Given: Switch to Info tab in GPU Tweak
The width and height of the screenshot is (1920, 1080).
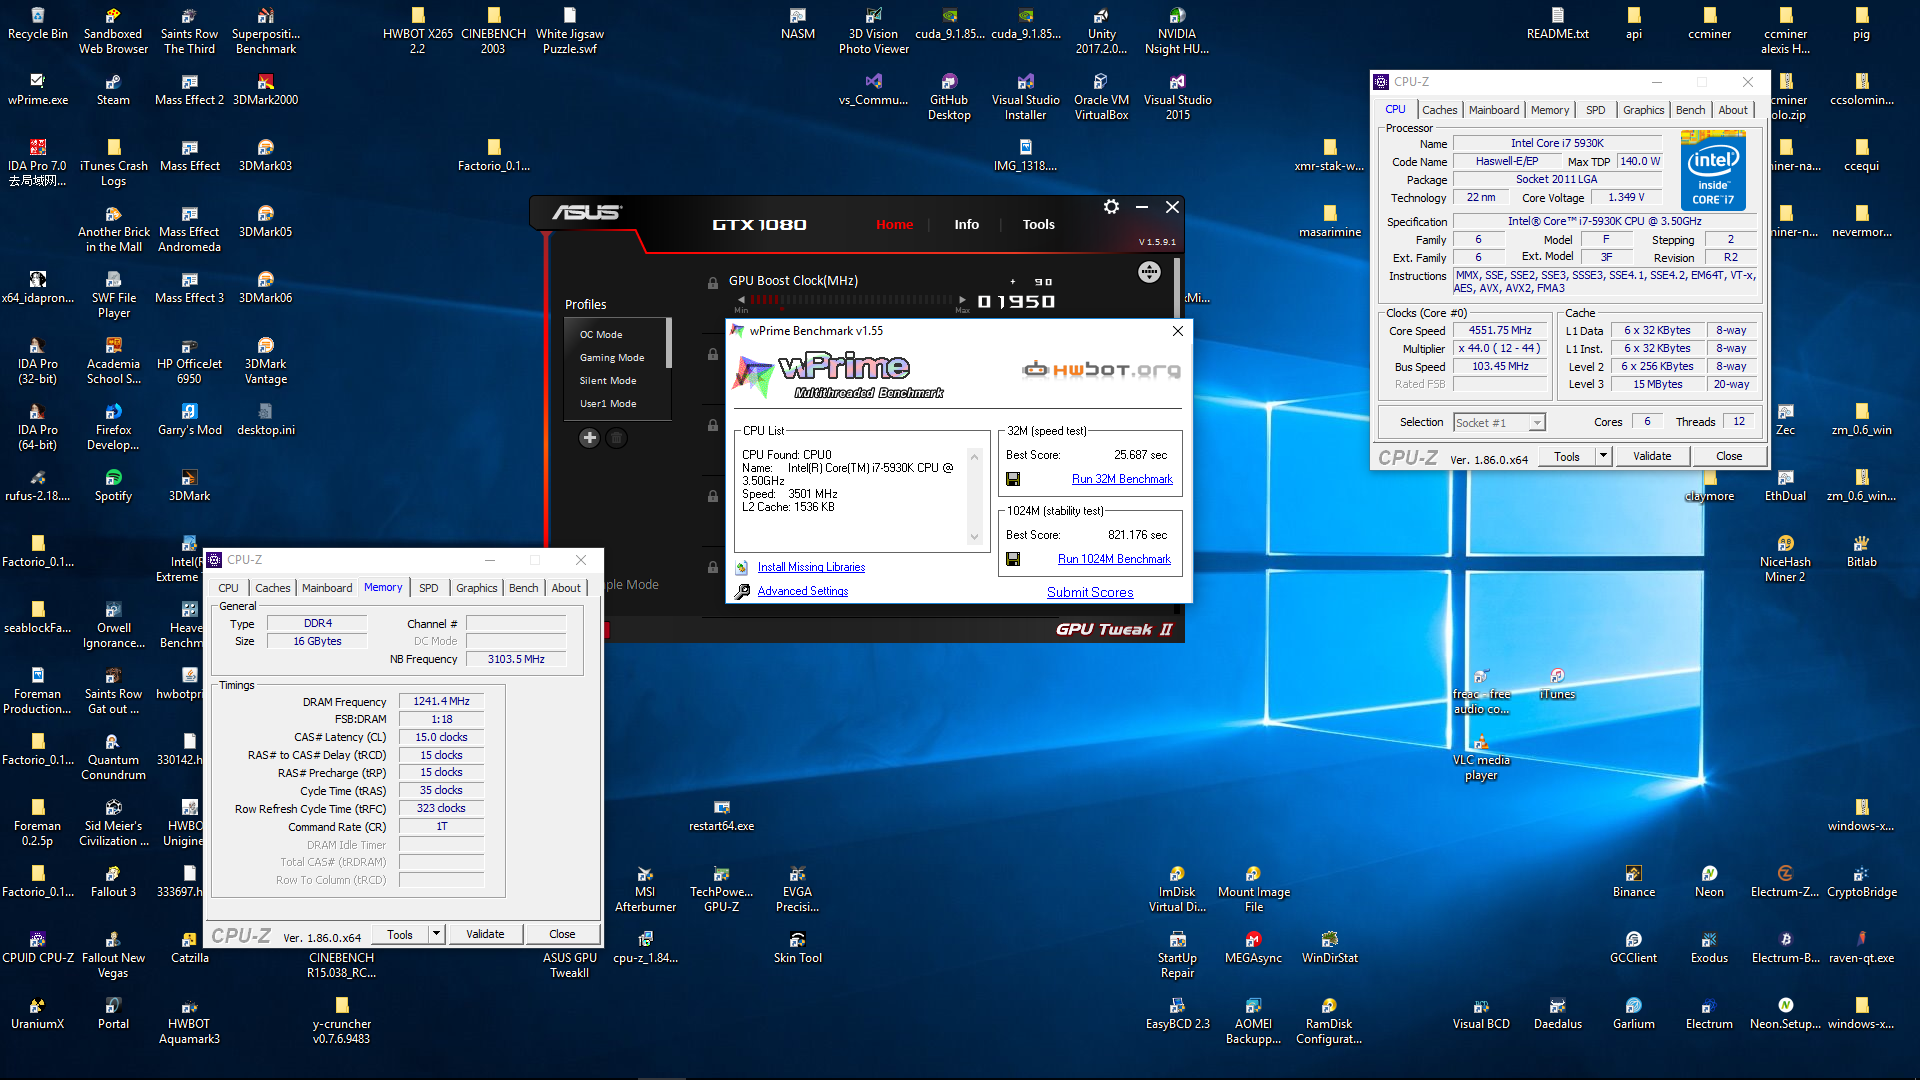Looking at the screenshot, I should pos(966,224).
